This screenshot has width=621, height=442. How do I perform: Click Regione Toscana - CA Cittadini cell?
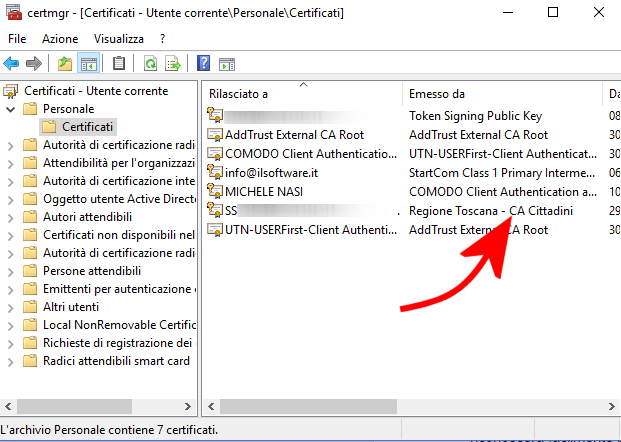[491, 211]
